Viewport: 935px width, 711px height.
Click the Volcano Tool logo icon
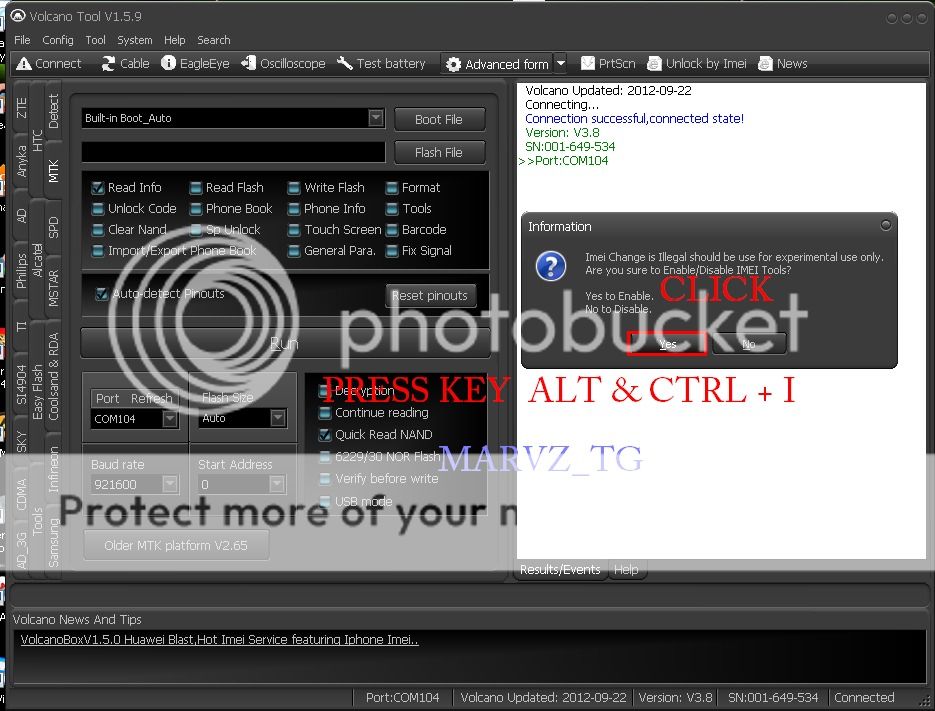18,16
